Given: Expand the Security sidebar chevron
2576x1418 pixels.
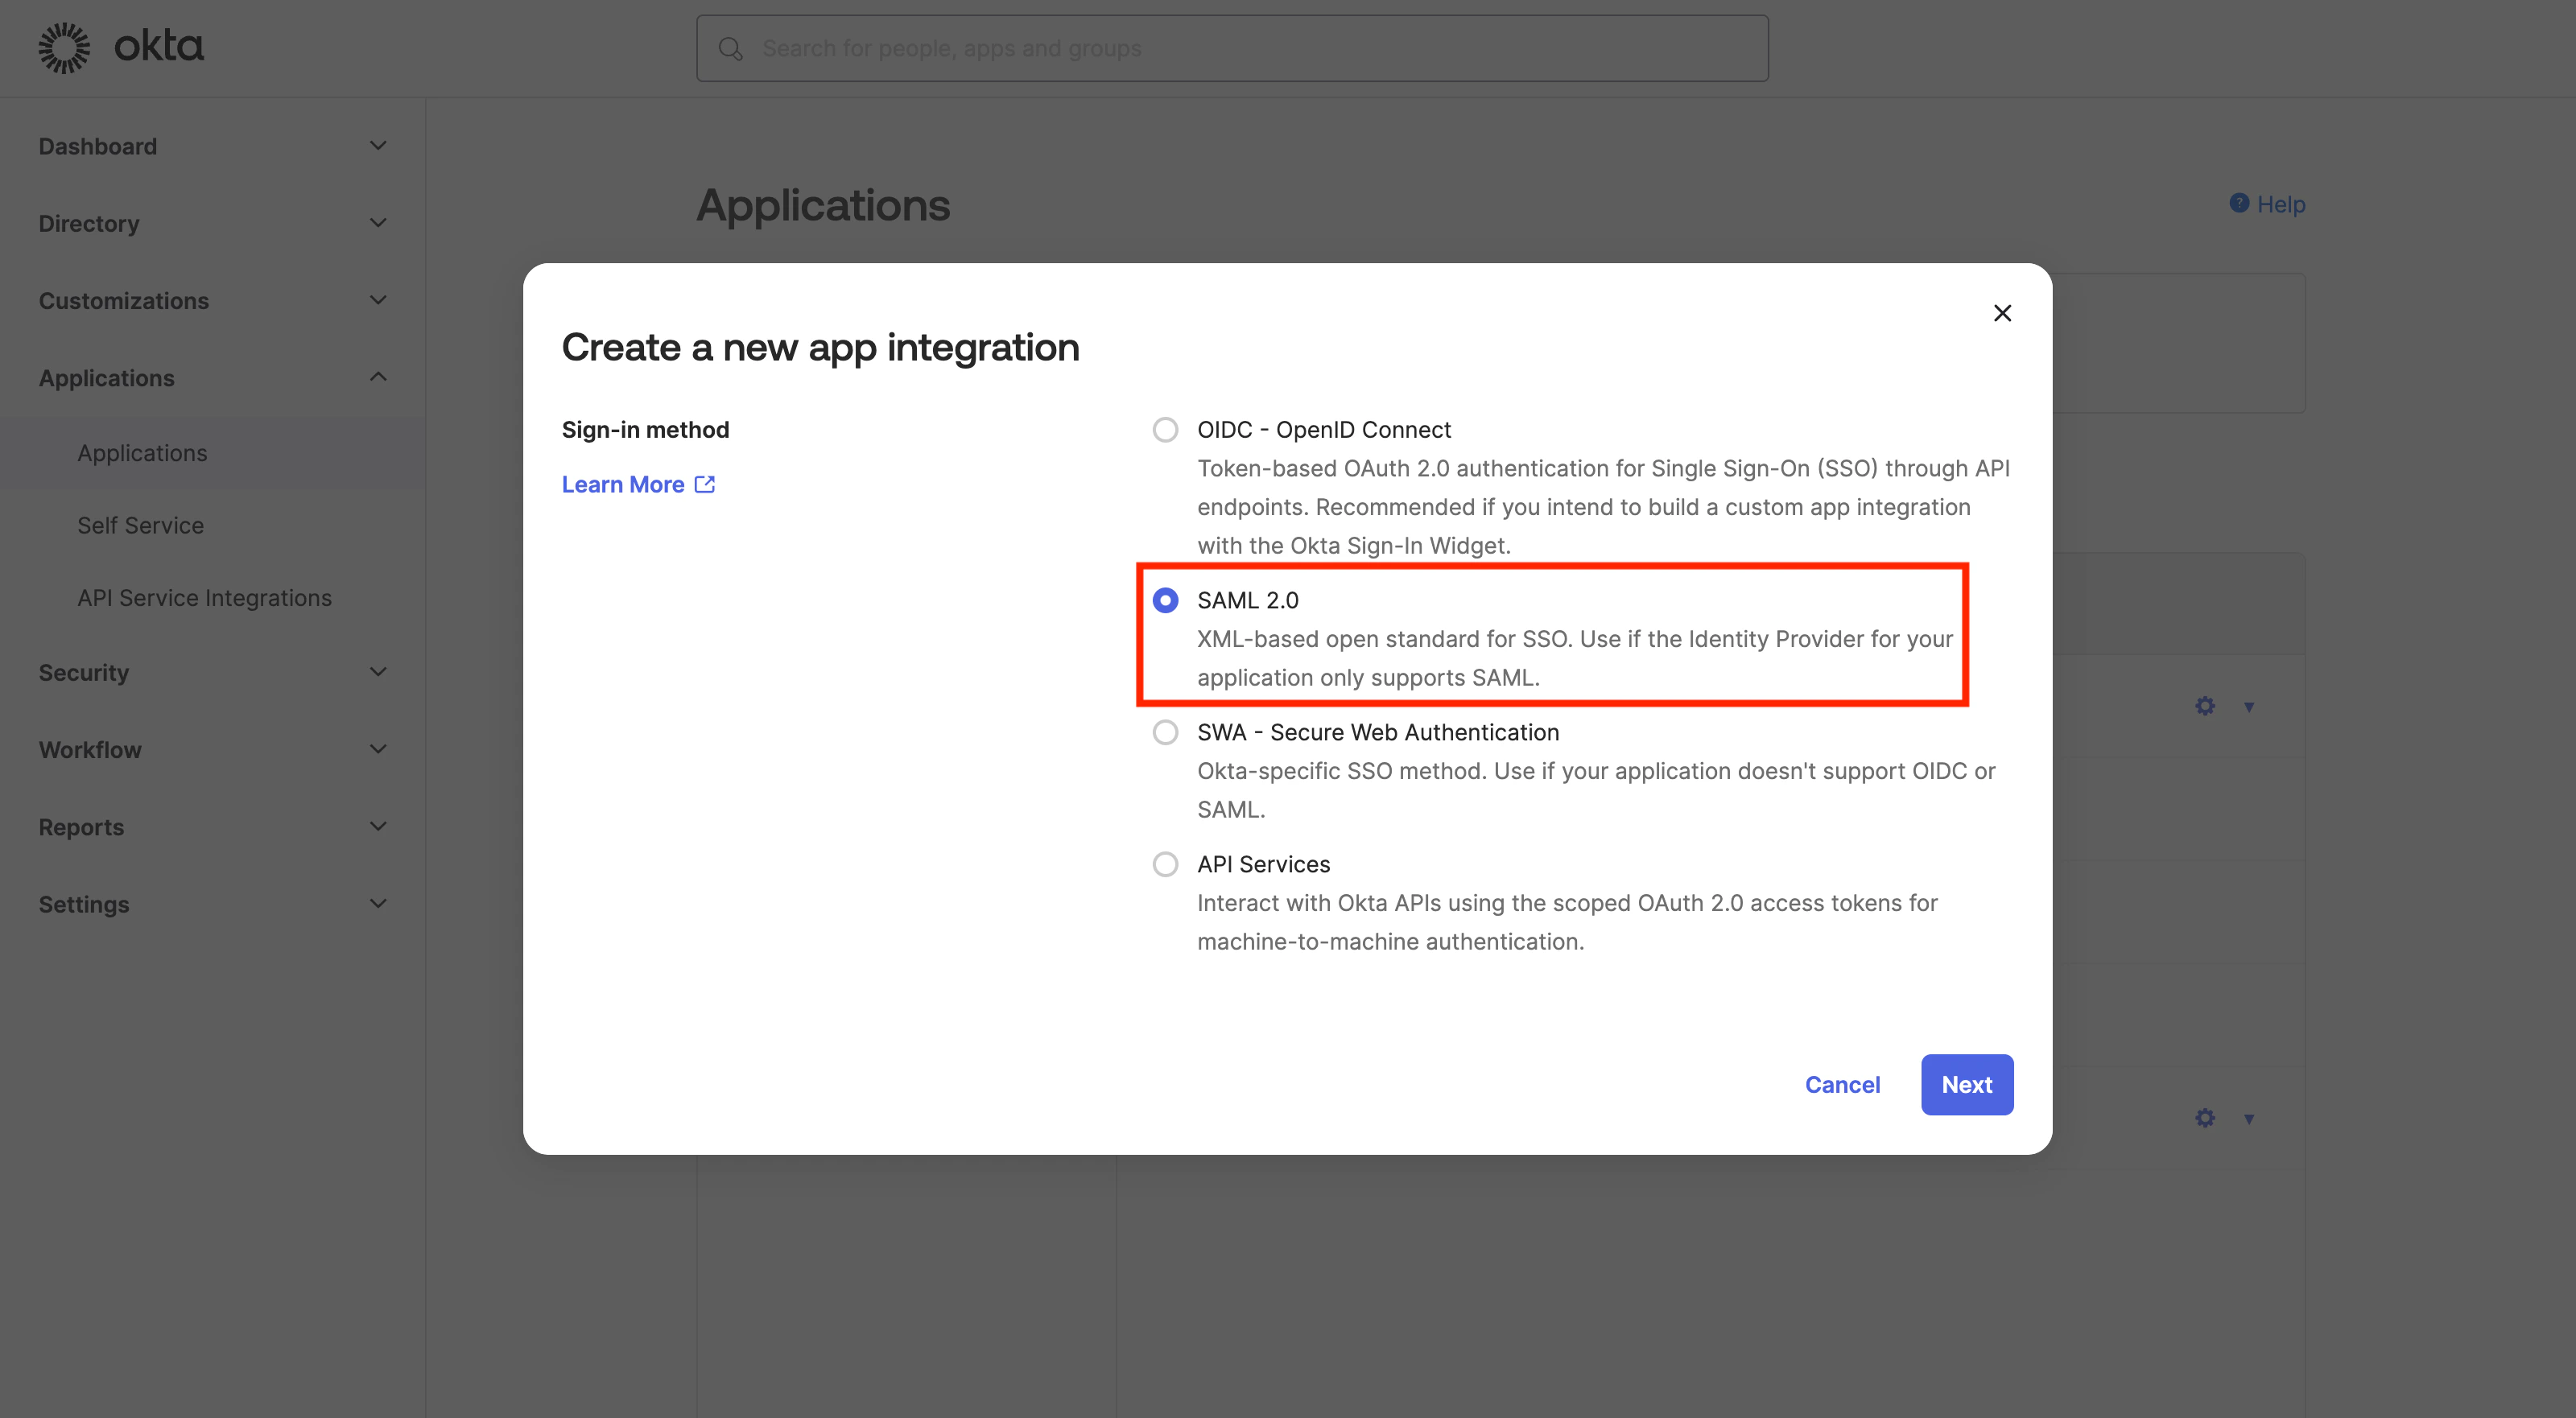Looking at the screenshot, I should 378,672.
